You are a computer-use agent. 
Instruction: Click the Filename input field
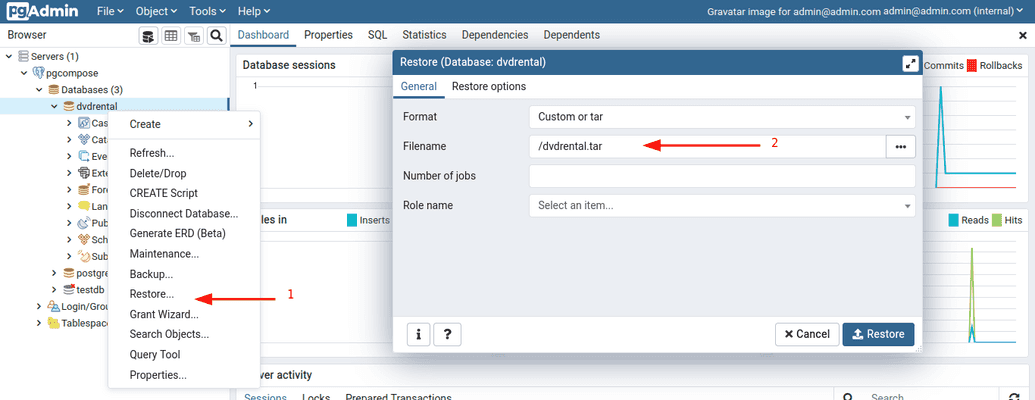click(x=707, y=147)
